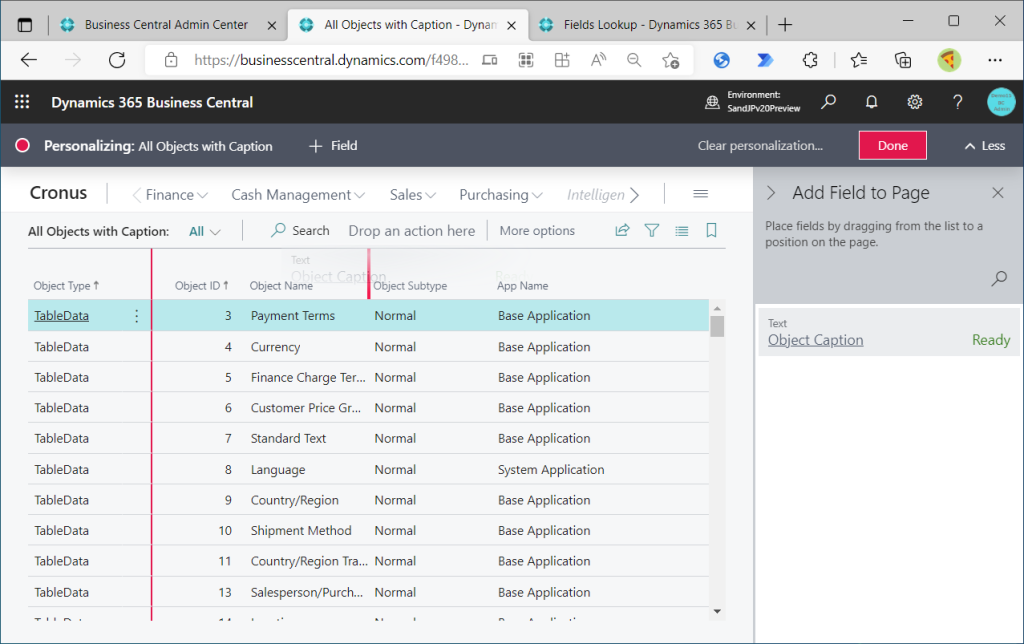
Task: Close the Fields Lookup browser tab
Action: point(751,25)
